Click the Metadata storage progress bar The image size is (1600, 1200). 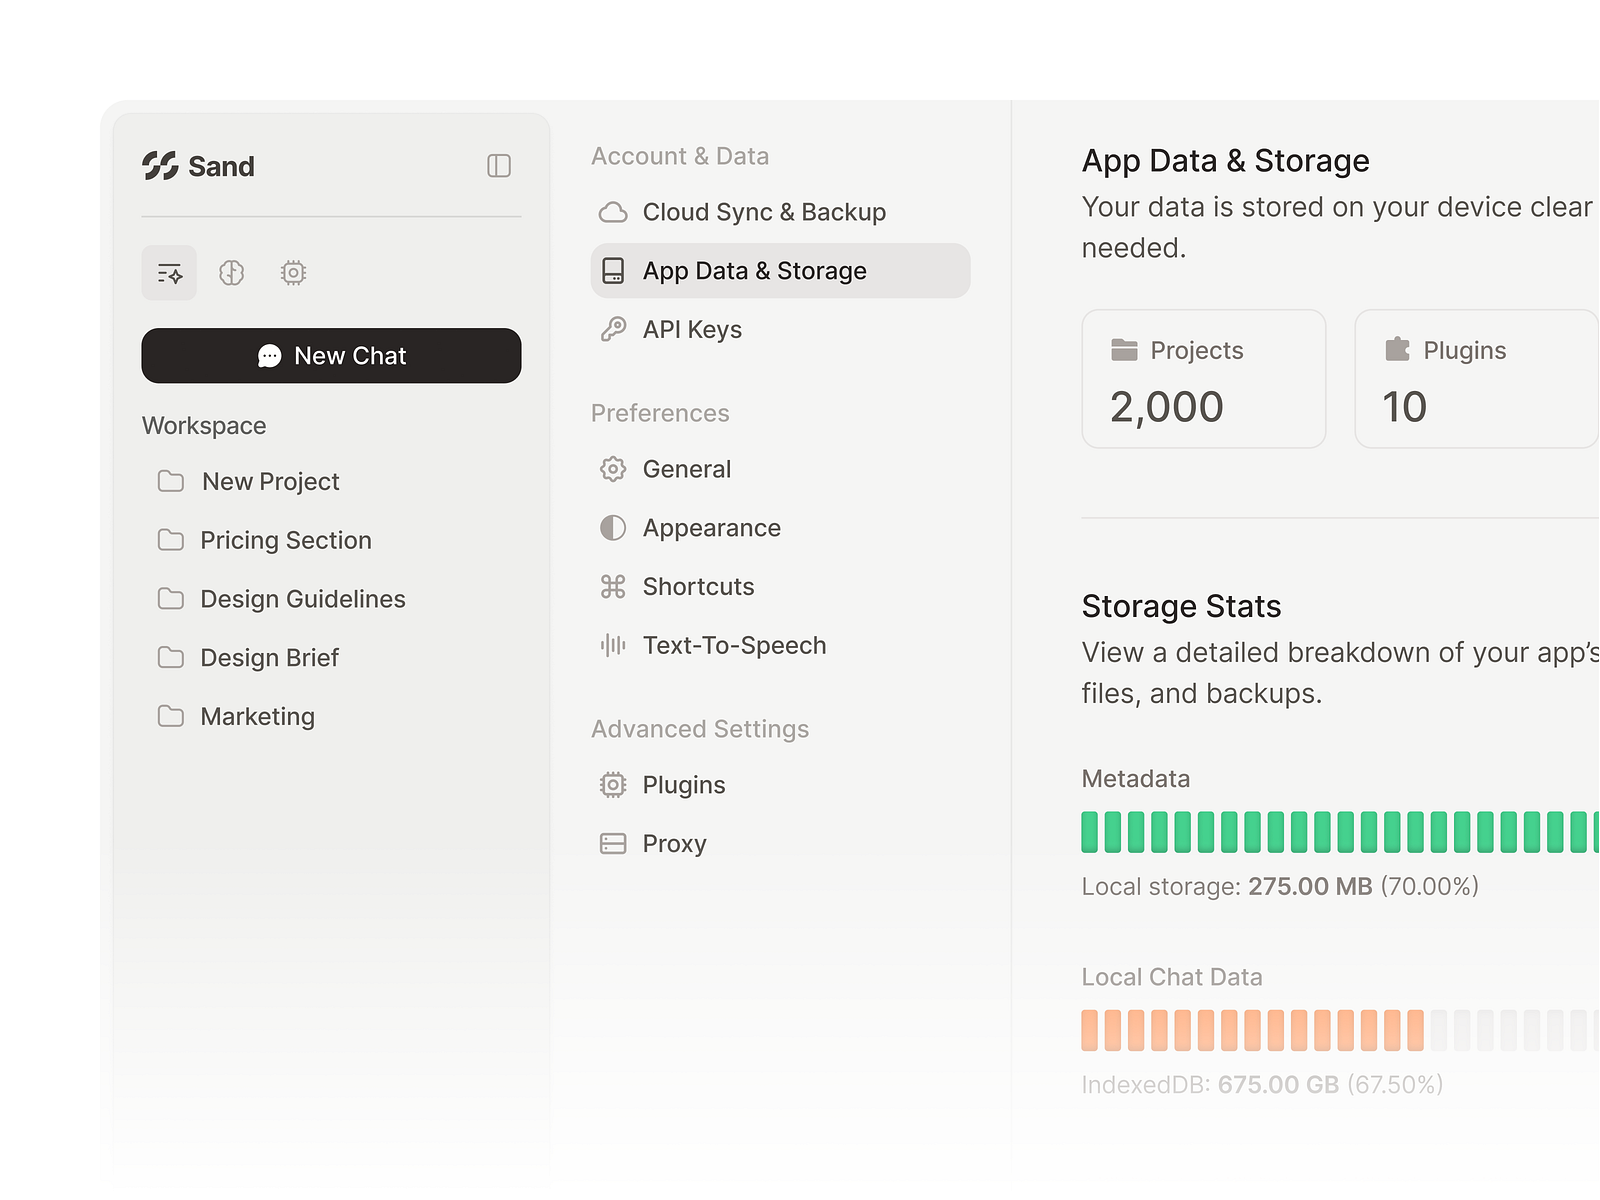1330,830
